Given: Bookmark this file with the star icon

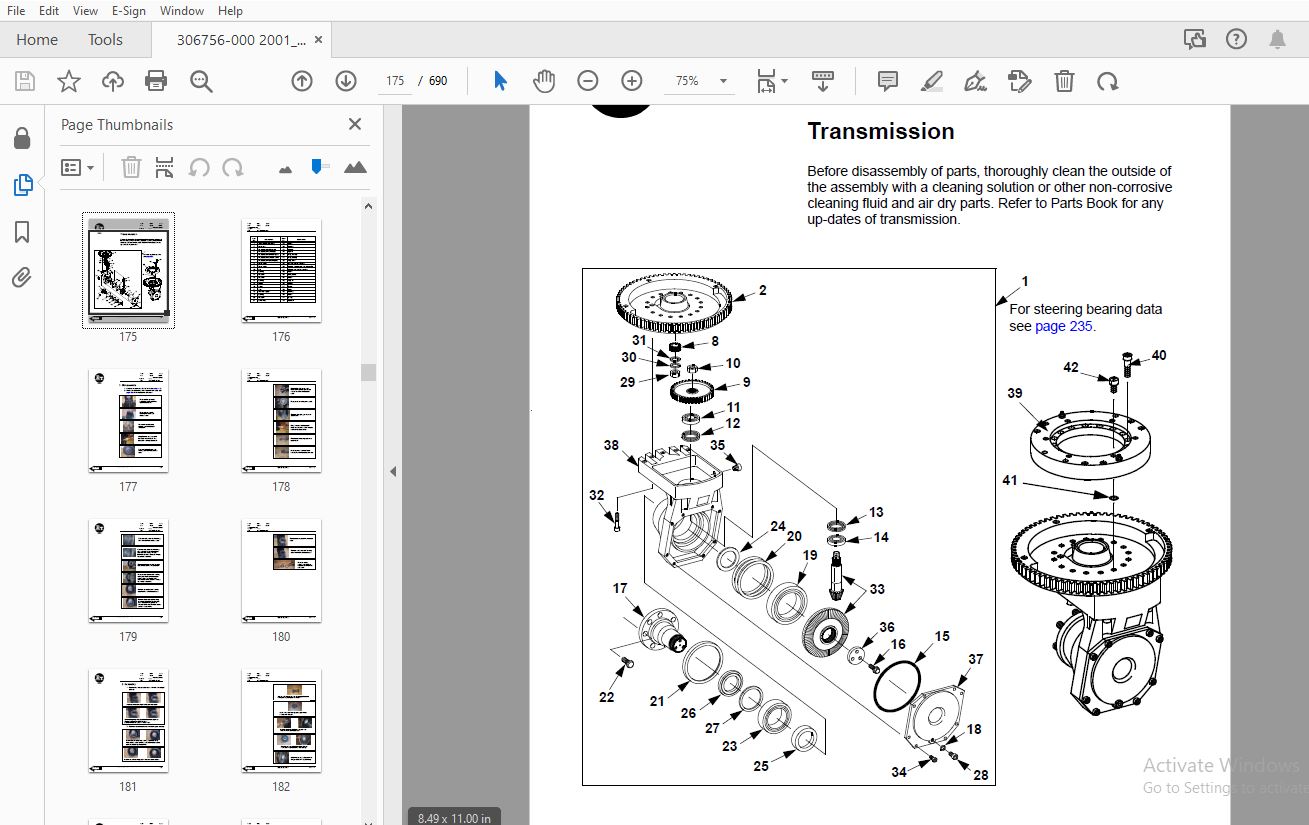Looking at the screenshot, I should (68, 81).
